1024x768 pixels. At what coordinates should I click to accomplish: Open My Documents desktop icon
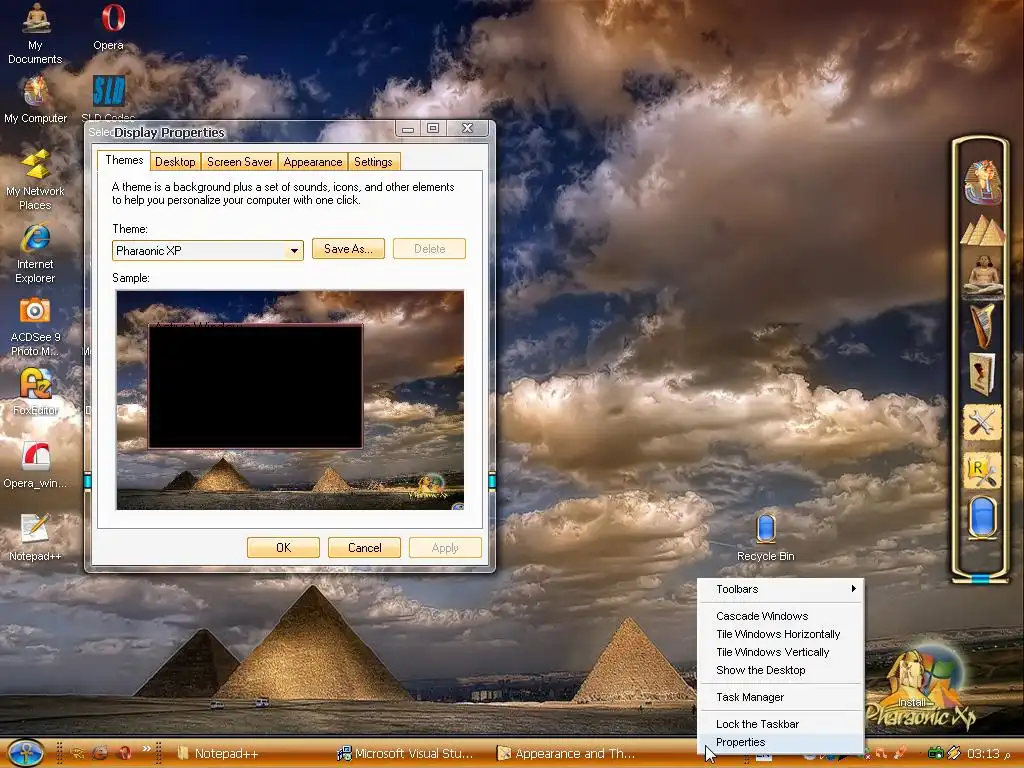pyautogui.click(x=35, y=34)
